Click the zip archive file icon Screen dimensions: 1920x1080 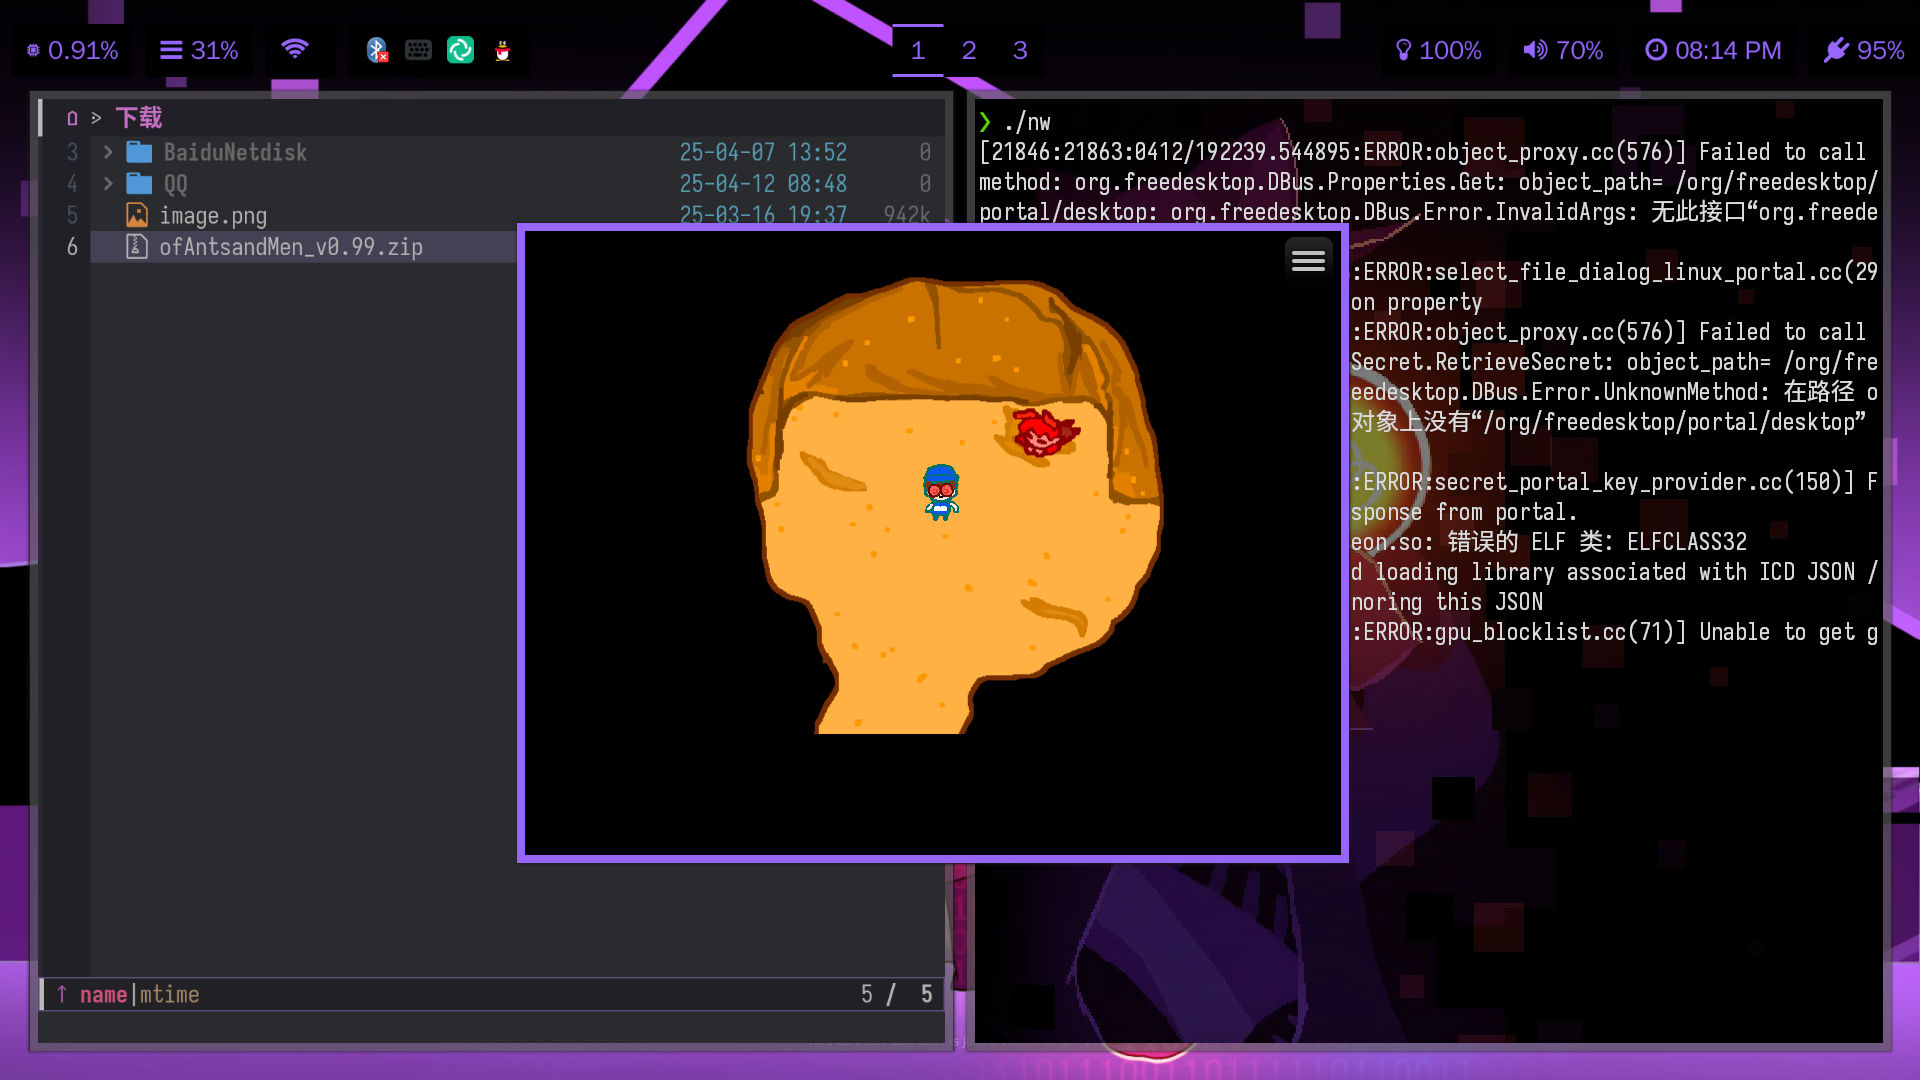(x=137, y=247)
